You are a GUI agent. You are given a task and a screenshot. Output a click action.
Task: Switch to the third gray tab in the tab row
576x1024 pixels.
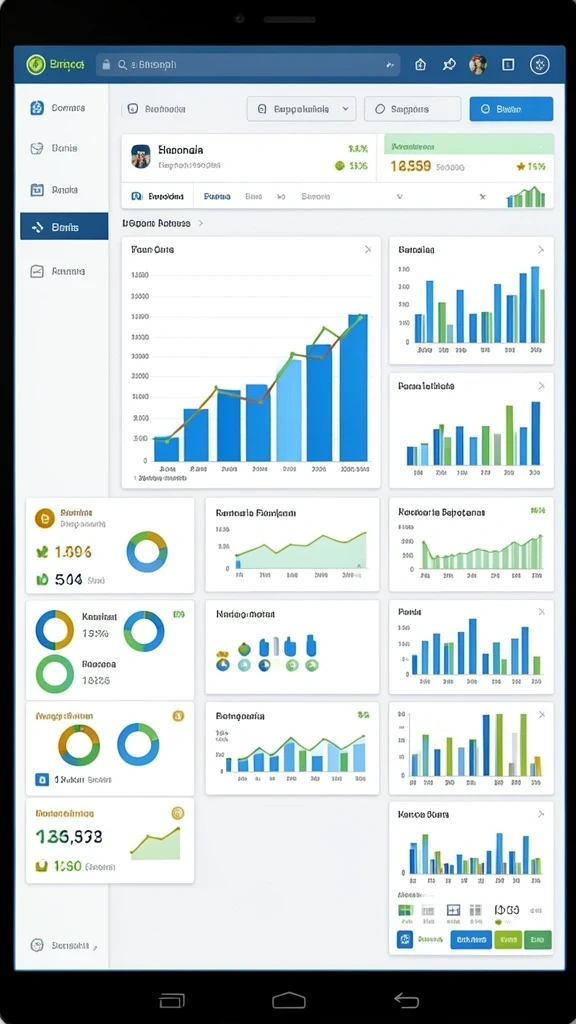coord(253,196)
